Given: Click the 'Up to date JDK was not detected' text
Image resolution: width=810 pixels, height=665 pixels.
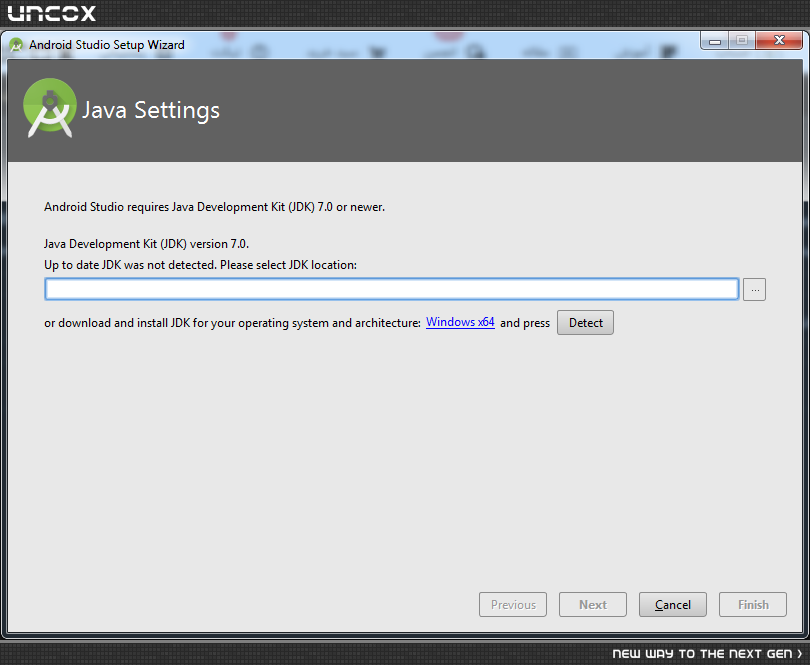Looking at the screenshot, I should 200,265.
